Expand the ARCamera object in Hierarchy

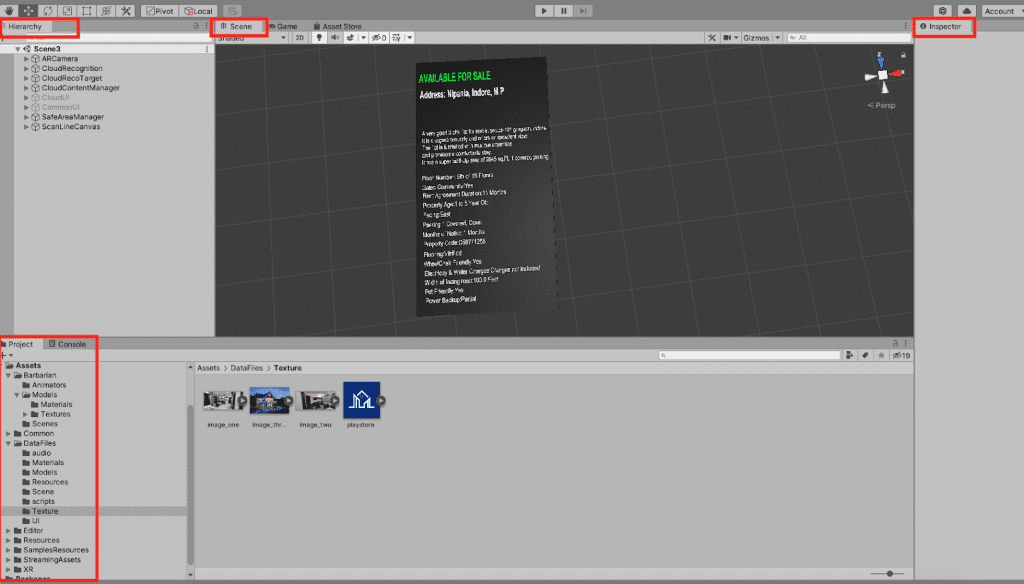click(x=27, y=59)
